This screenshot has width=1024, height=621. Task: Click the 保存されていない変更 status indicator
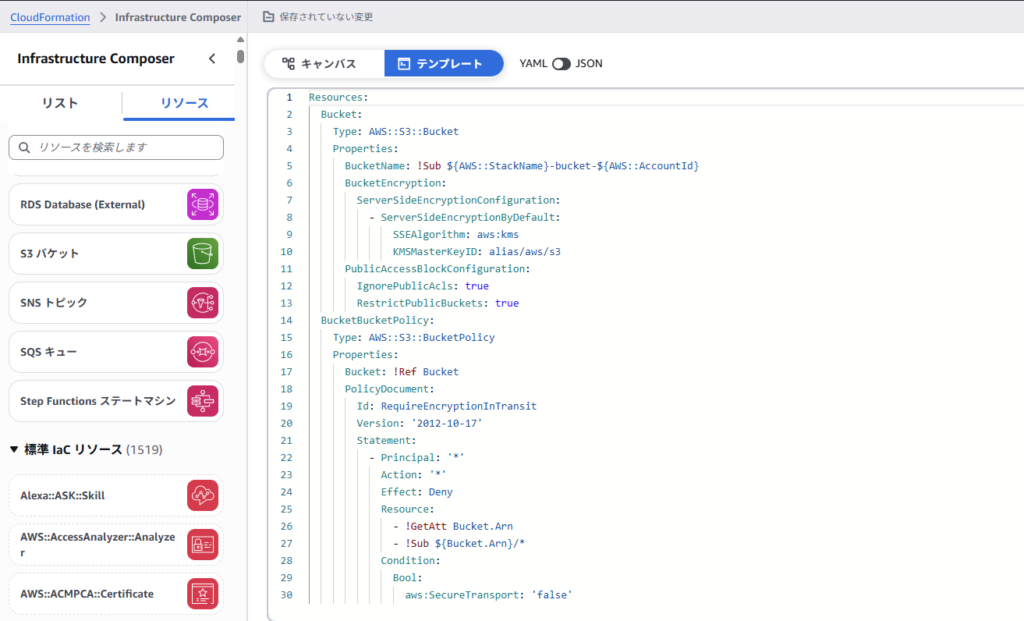[317, 17]
